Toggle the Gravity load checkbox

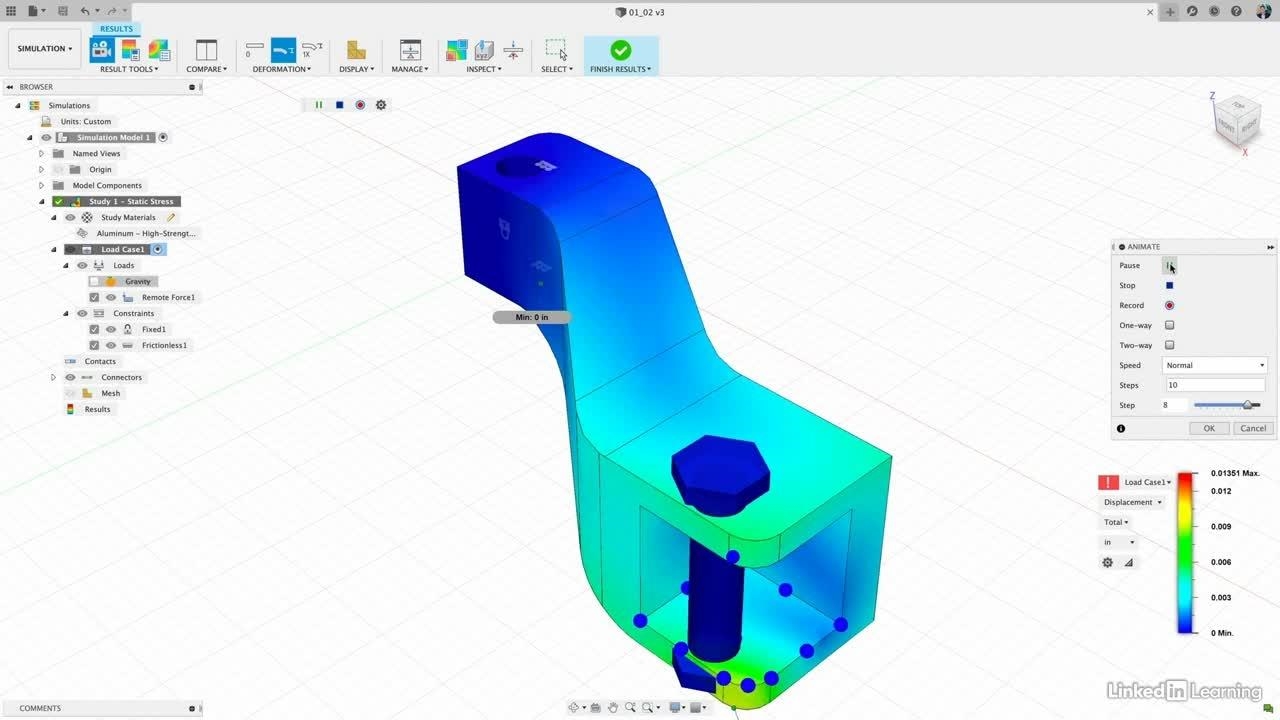pyautogui.click(x=95, y=282)
